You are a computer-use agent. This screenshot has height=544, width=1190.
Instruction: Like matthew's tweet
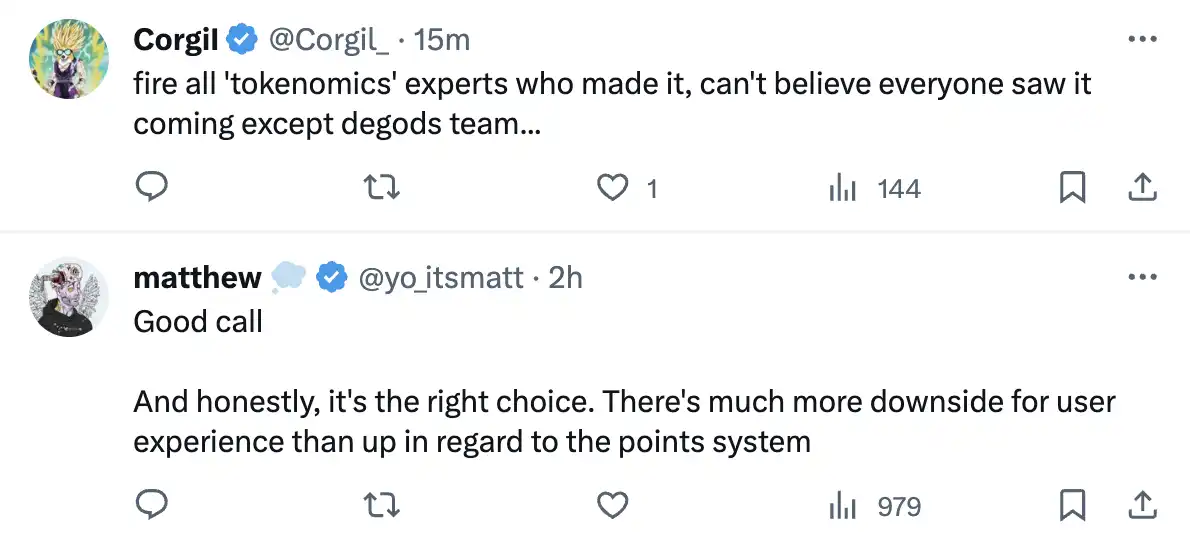[612, 506]
